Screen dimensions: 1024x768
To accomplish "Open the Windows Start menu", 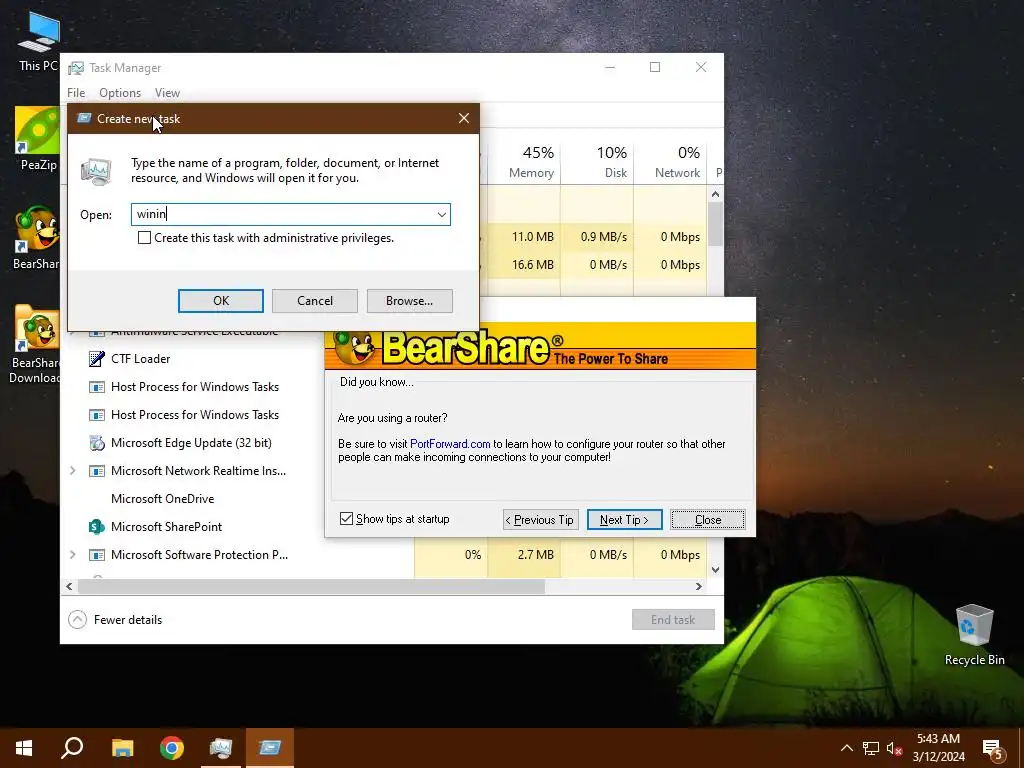I will [24, 748].
